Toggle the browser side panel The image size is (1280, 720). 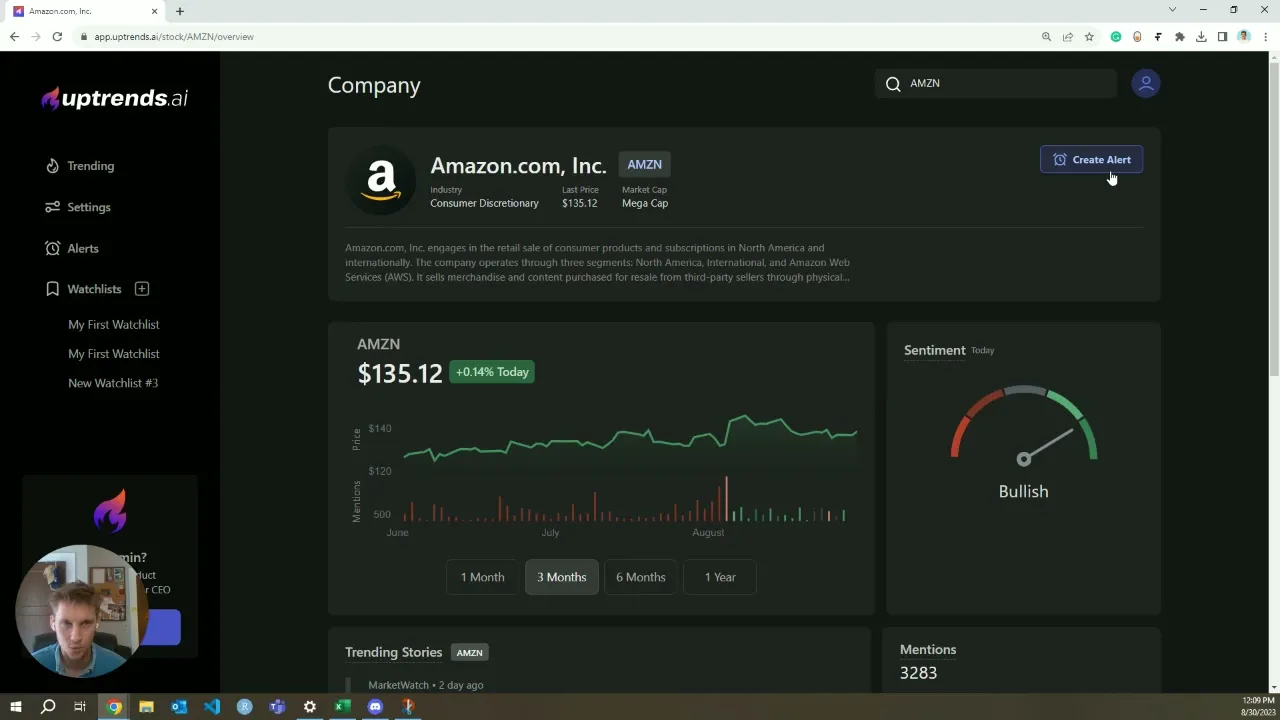tap(1222, 37)
